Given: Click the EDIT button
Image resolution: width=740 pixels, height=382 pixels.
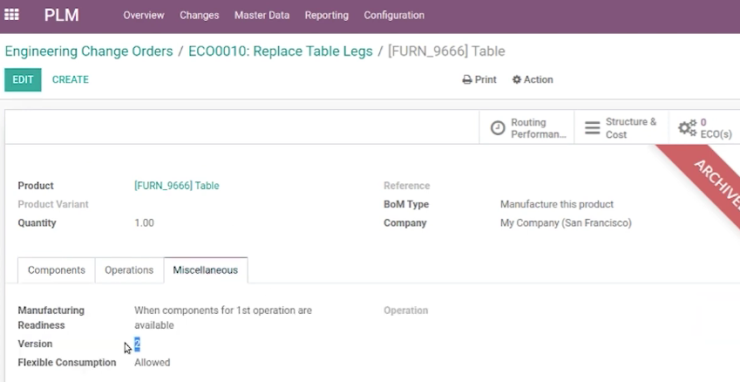Looking at the screenshot, I should [x=23, y=80].
